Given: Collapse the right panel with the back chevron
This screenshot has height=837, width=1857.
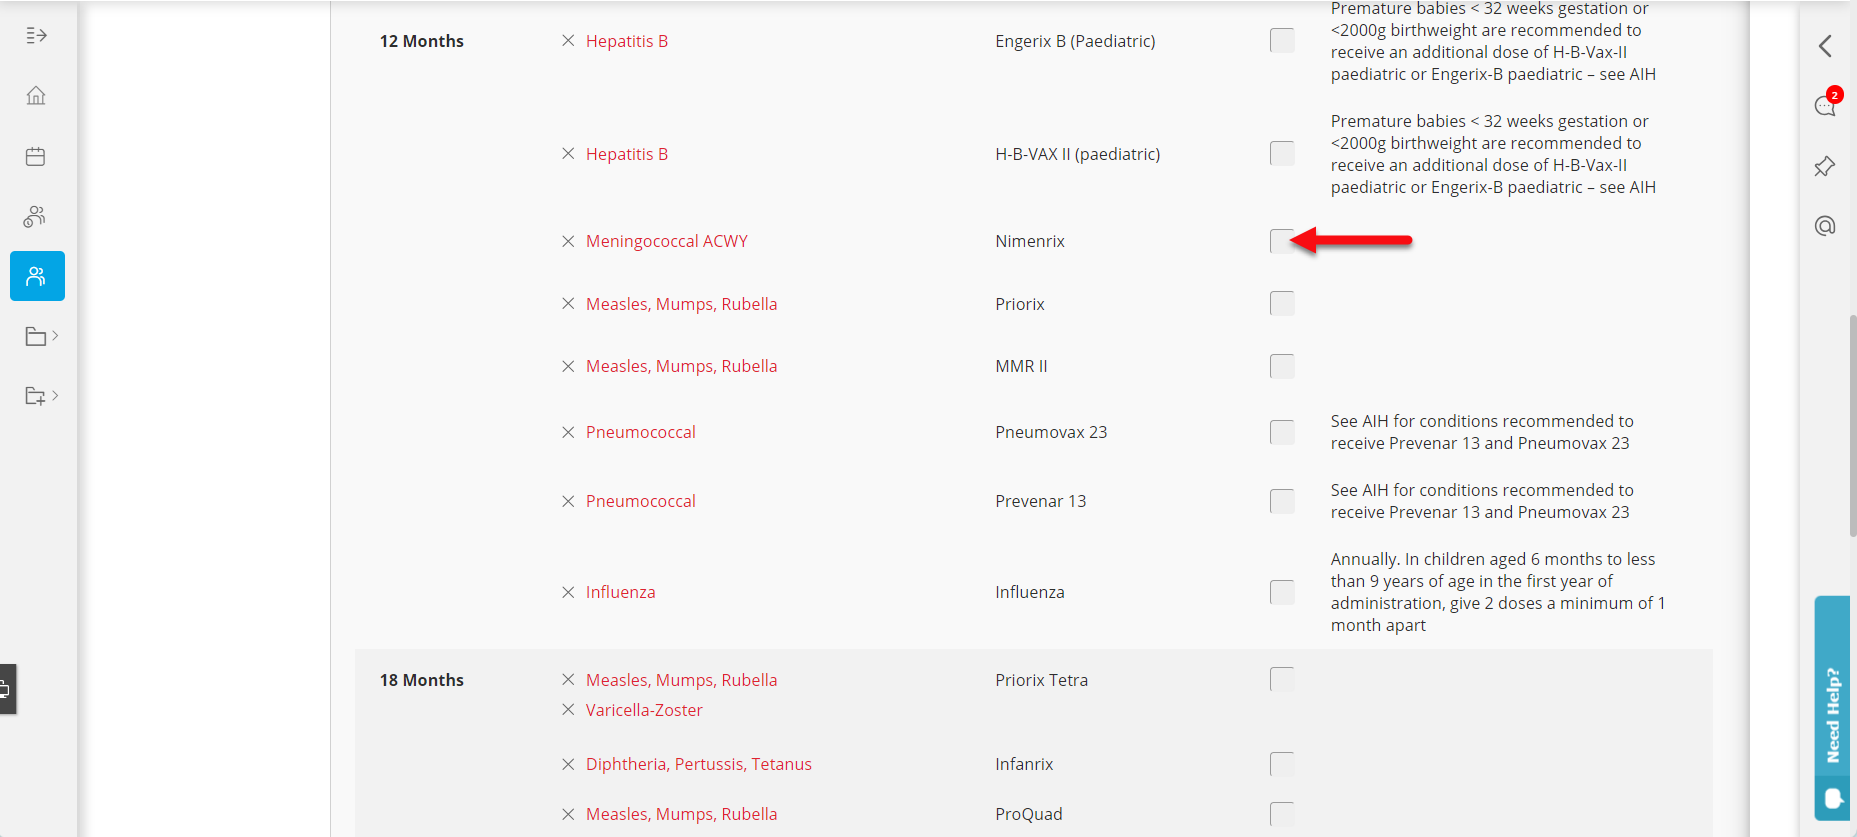Looking at the screenshot, I should click(x=1825, y=46).
